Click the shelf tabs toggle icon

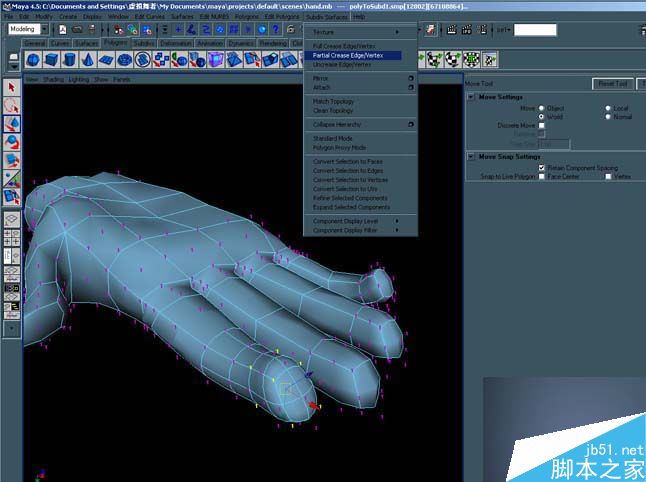coord(14,56)
